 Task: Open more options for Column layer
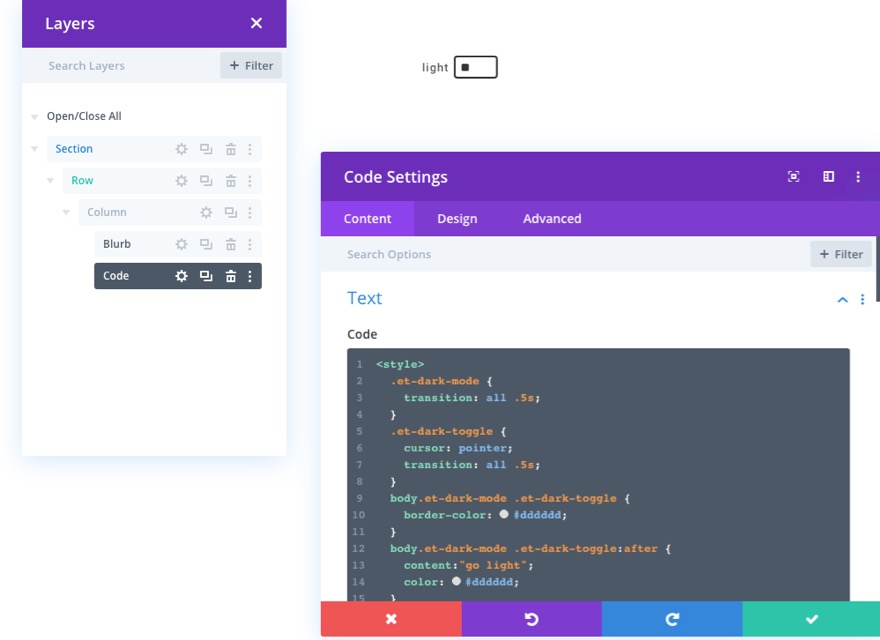[250, 212]
